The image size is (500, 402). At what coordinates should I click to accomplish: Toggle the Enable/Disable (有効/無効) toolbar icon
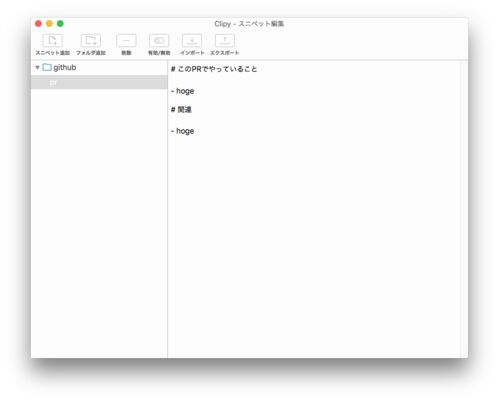[159, 41]
